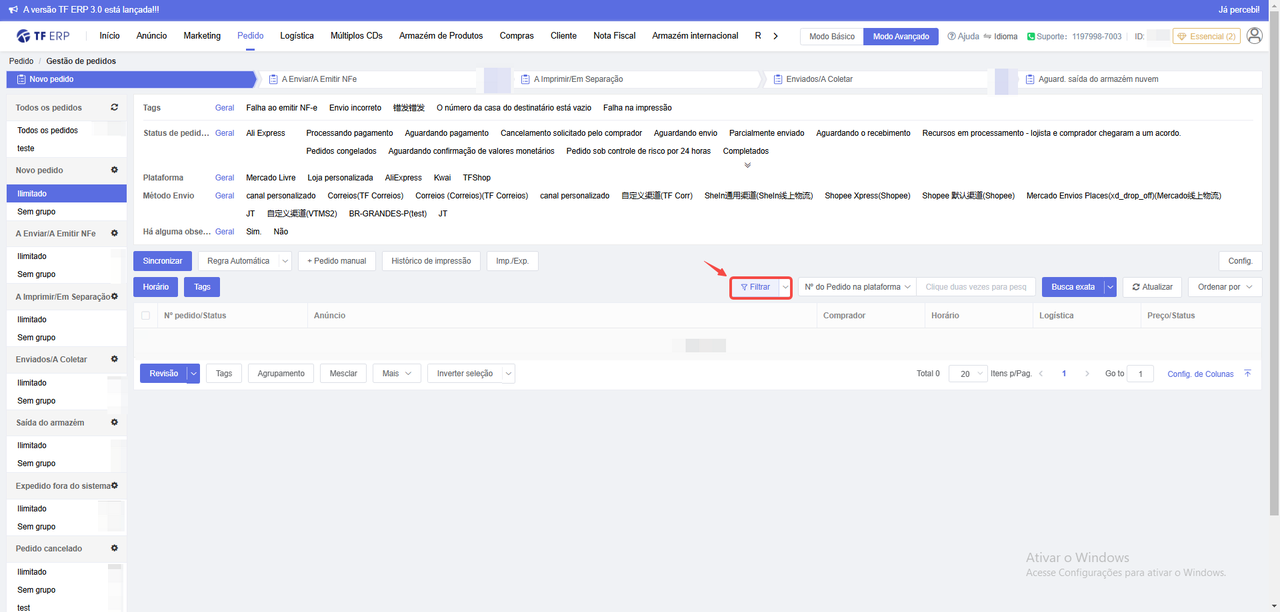Open the Nota Fiscal menu

coord(614,36)
